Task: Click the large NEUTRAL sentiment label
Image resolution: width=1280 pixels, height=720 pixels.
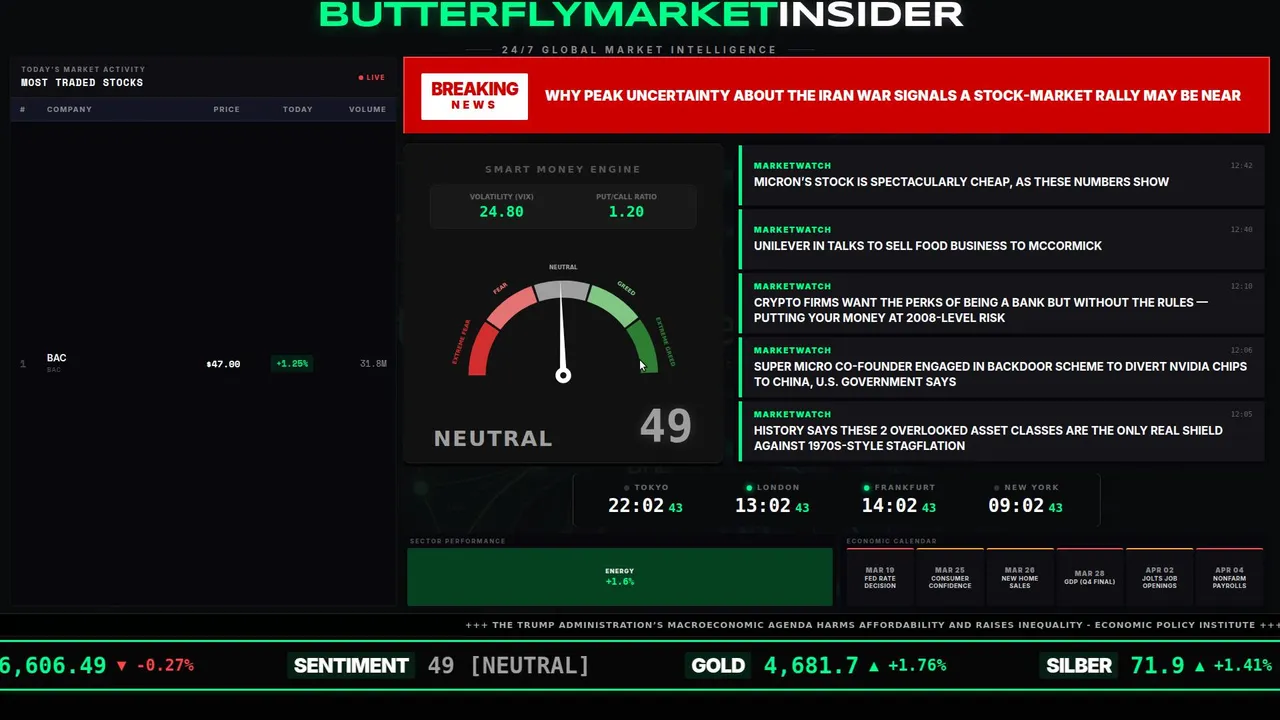Action: [x=493, y=438]
